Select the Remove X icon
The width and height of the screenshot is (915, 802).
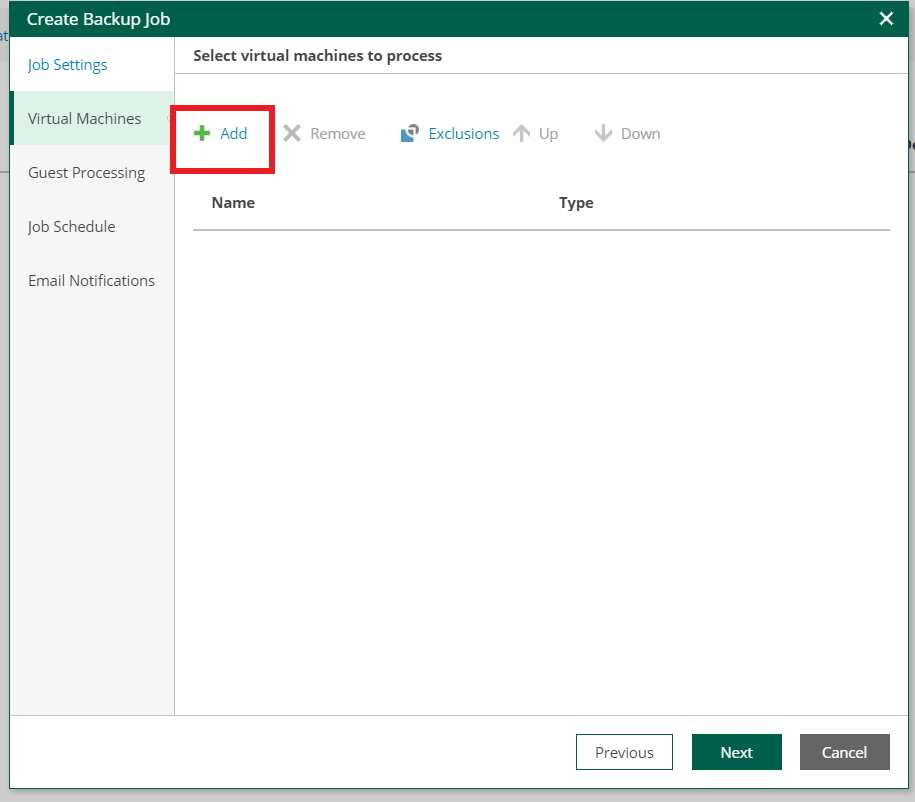[x=292, y=132]
